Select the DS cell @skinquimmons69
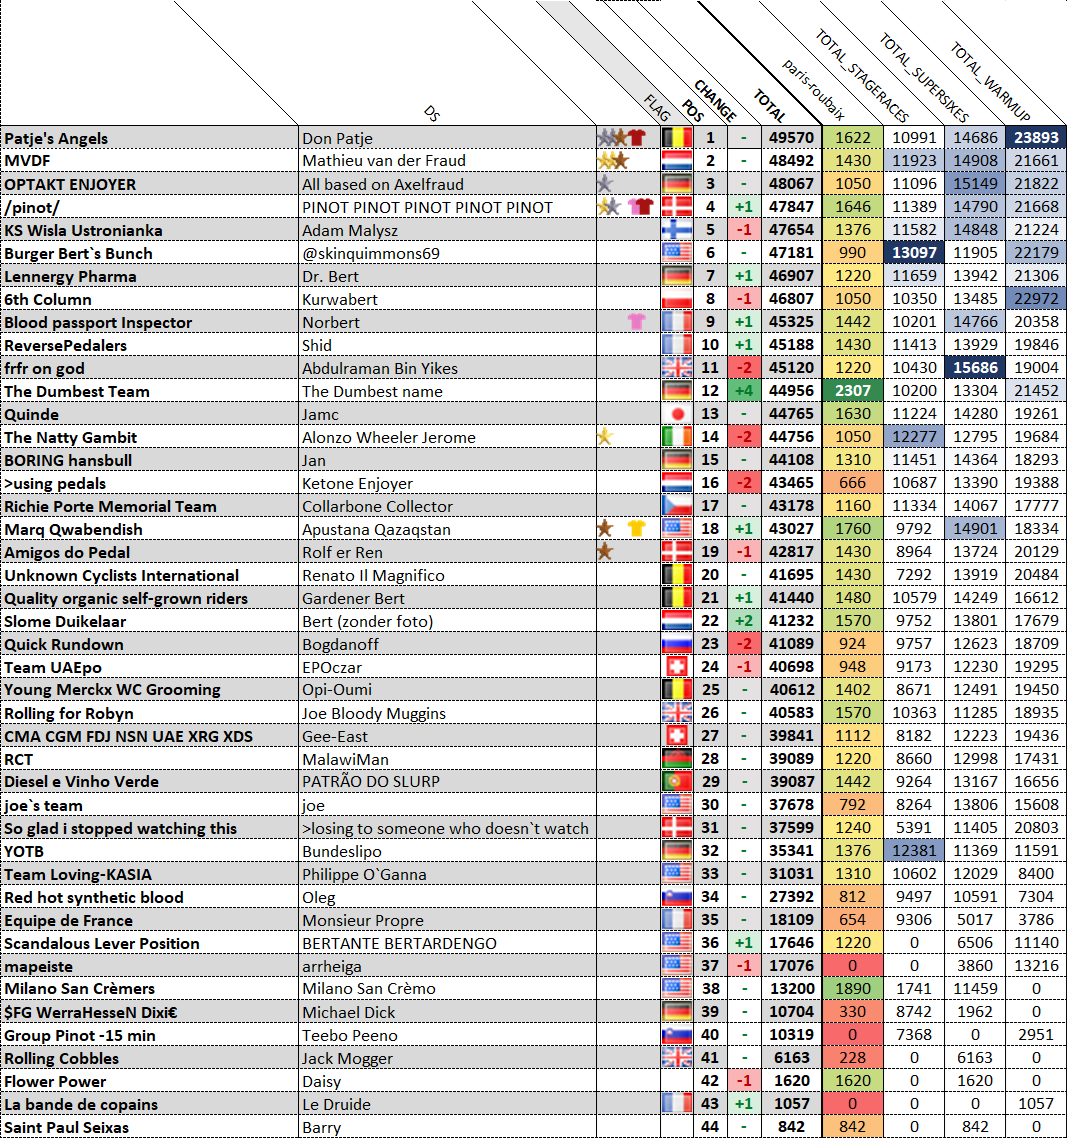 coord(447,253)
